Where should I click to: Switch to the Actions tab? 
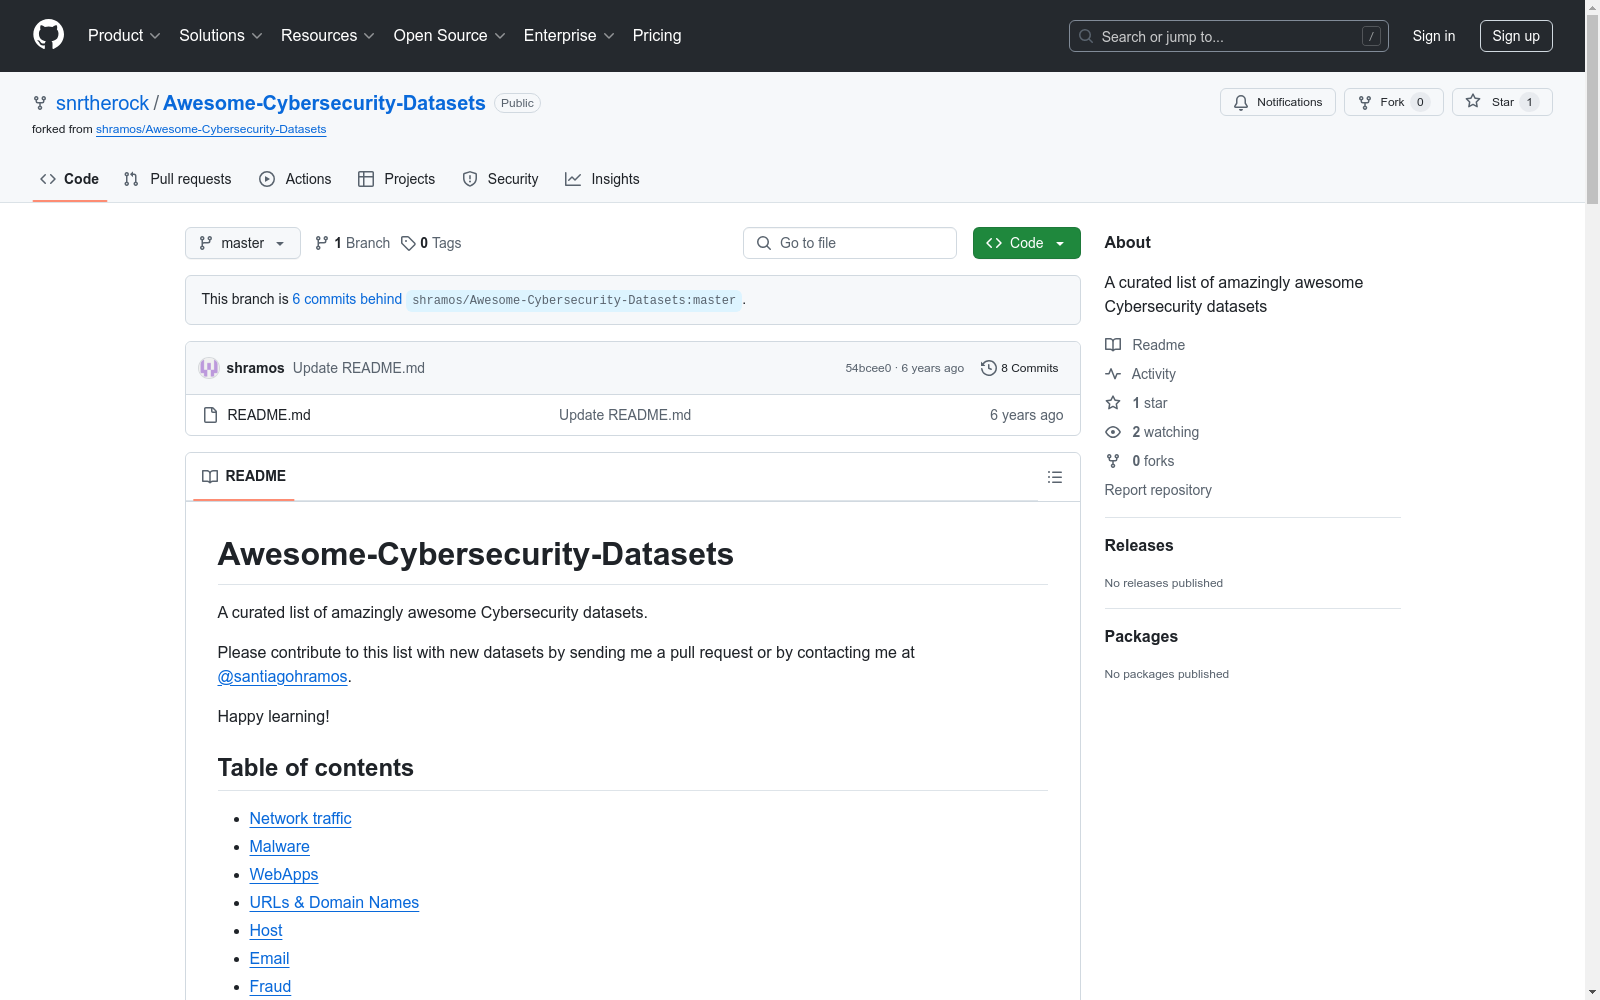(x=295, y=179)
